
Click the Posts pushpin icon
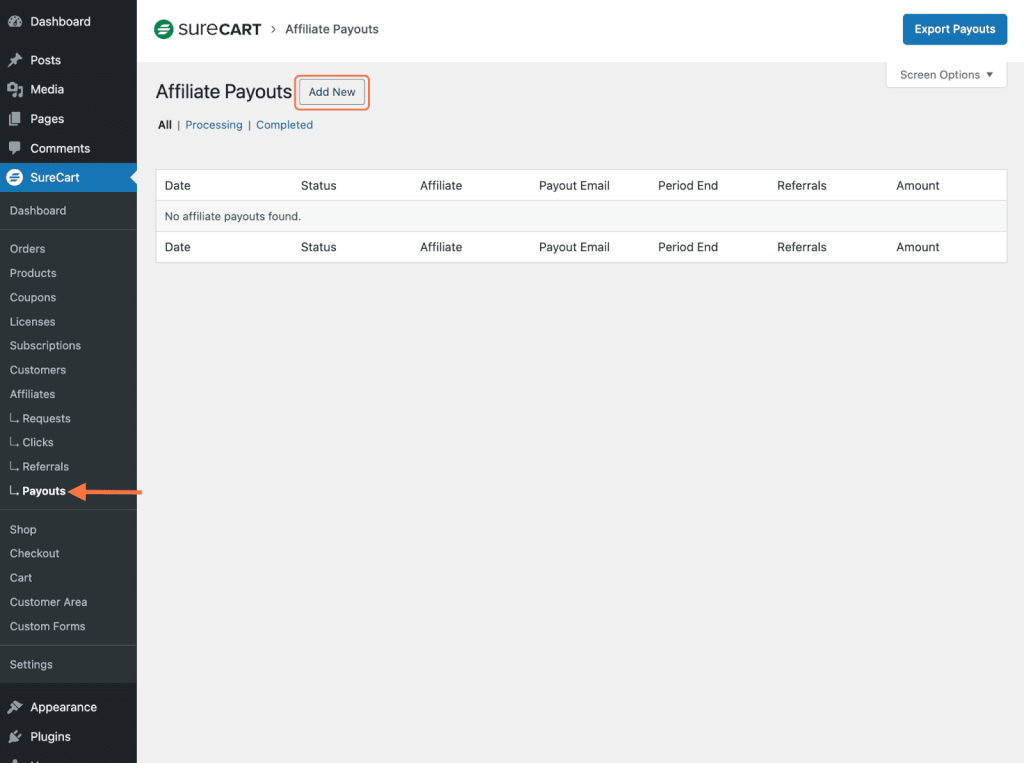pos(15,60)
